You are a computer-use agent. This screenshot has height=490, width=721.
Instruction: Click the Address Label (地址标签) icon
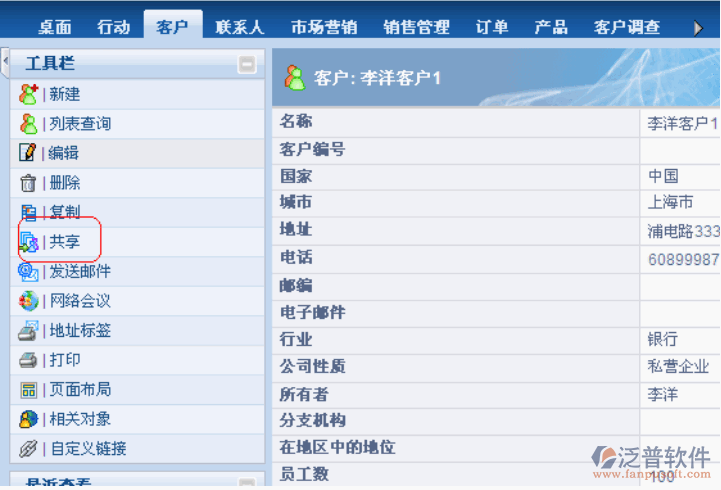[28, 330]
